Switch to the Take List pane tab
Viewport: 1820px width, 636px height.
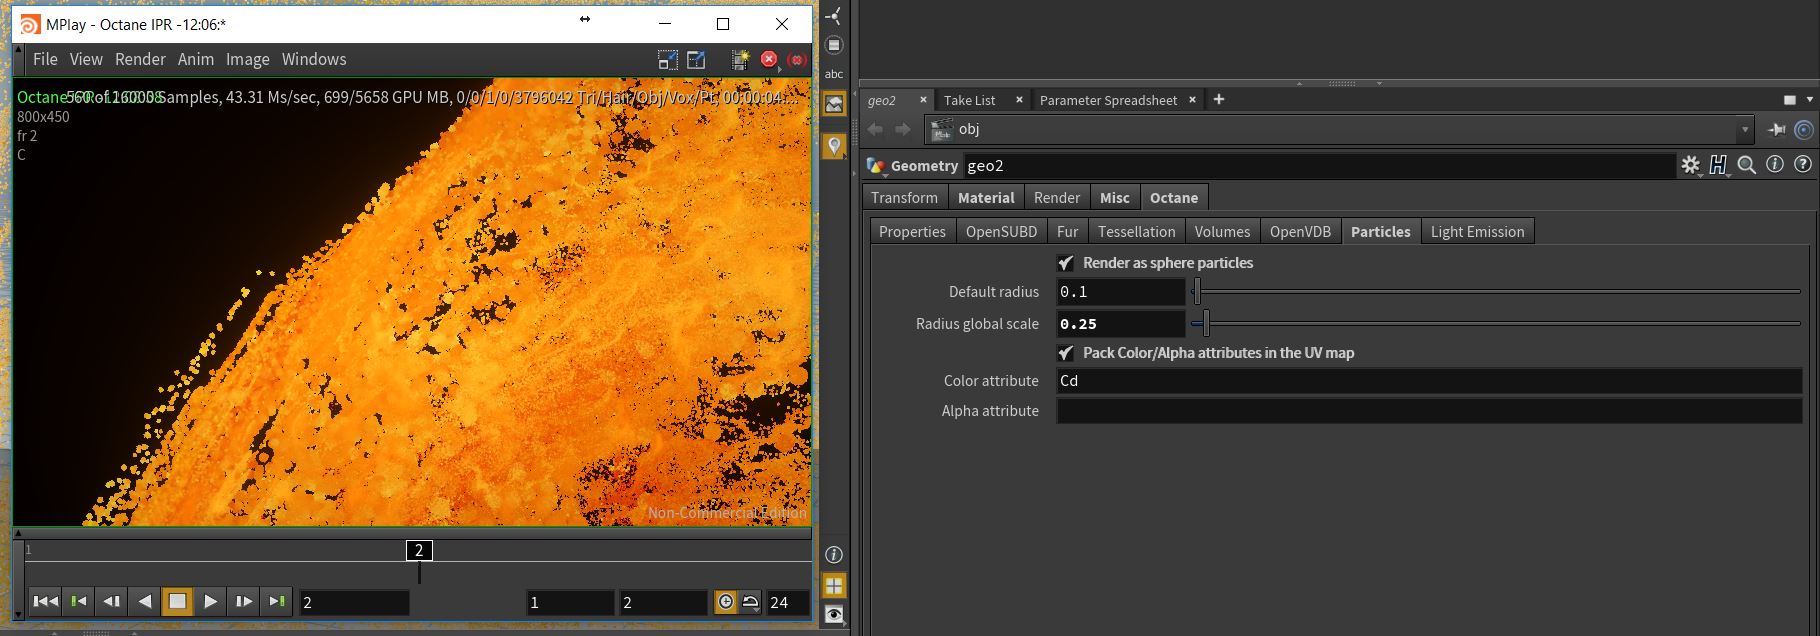(970, 100)
